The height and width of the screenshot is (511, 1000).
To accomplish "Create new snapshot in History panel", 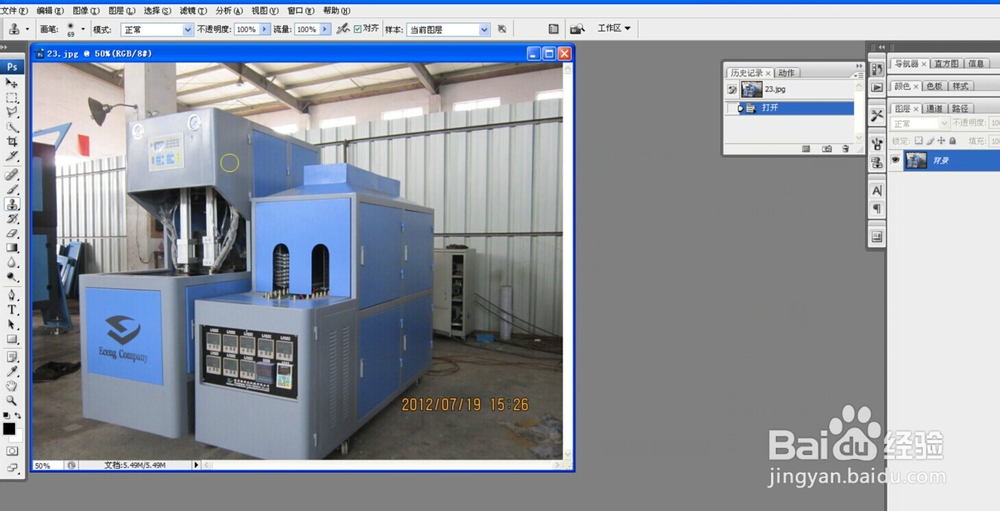I will [827, 149].
